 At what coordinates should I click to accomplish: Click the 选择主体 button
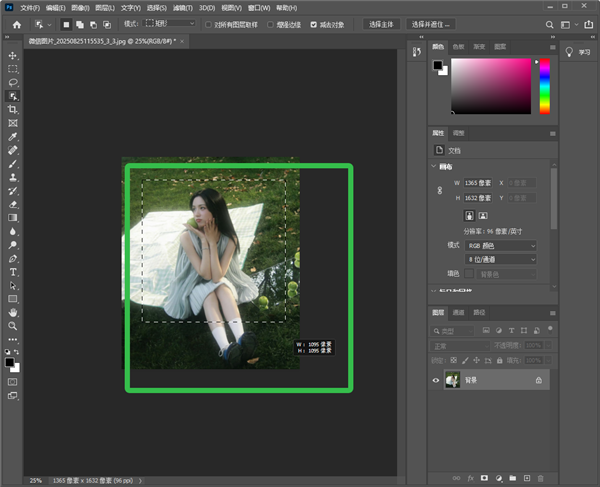[381, 23]
